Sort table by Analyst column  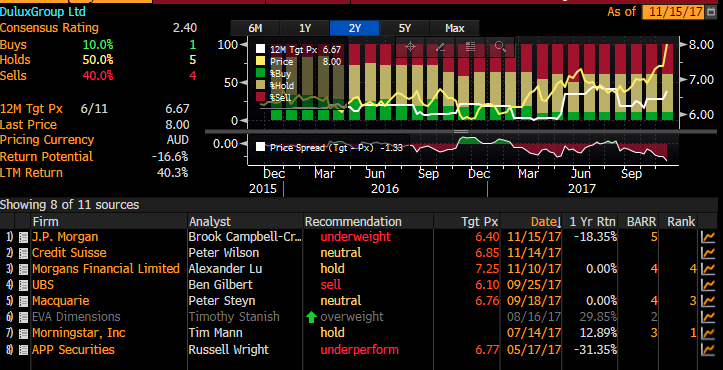tap(246, 221)
